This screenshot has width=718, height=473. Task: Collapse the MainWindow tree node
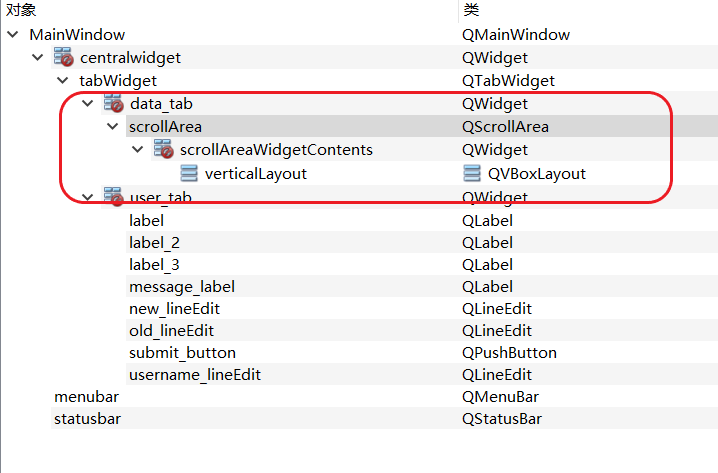pyautogui.click(x=12, y=35)
